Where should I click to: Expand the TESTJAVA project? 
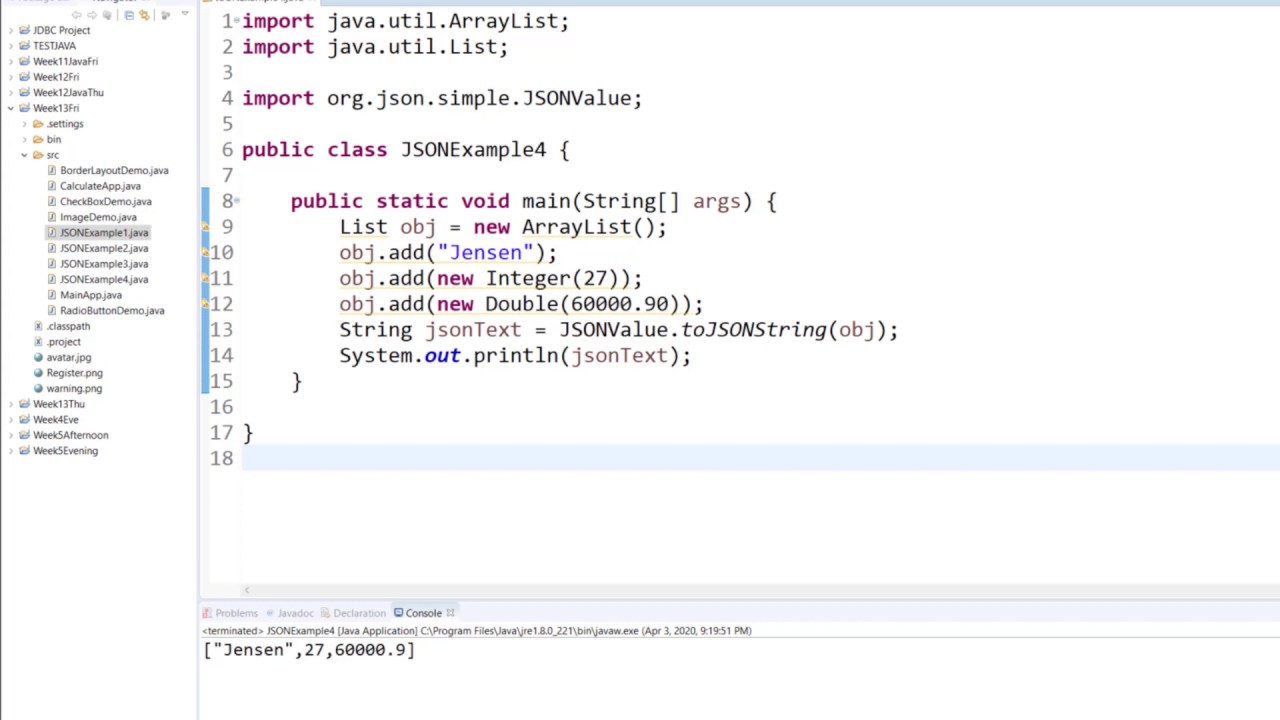[x=11, y=46]
